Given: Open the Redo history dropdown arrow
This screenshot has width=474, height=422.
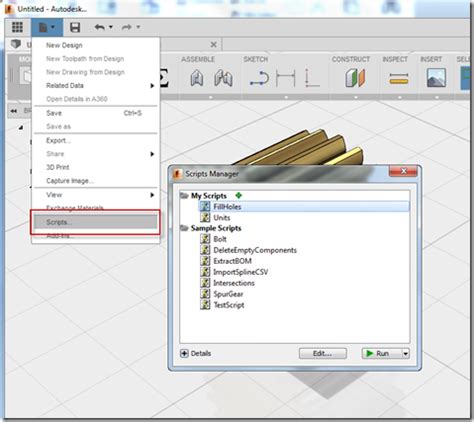Looking at the screenshot, I should pos(138,27).
